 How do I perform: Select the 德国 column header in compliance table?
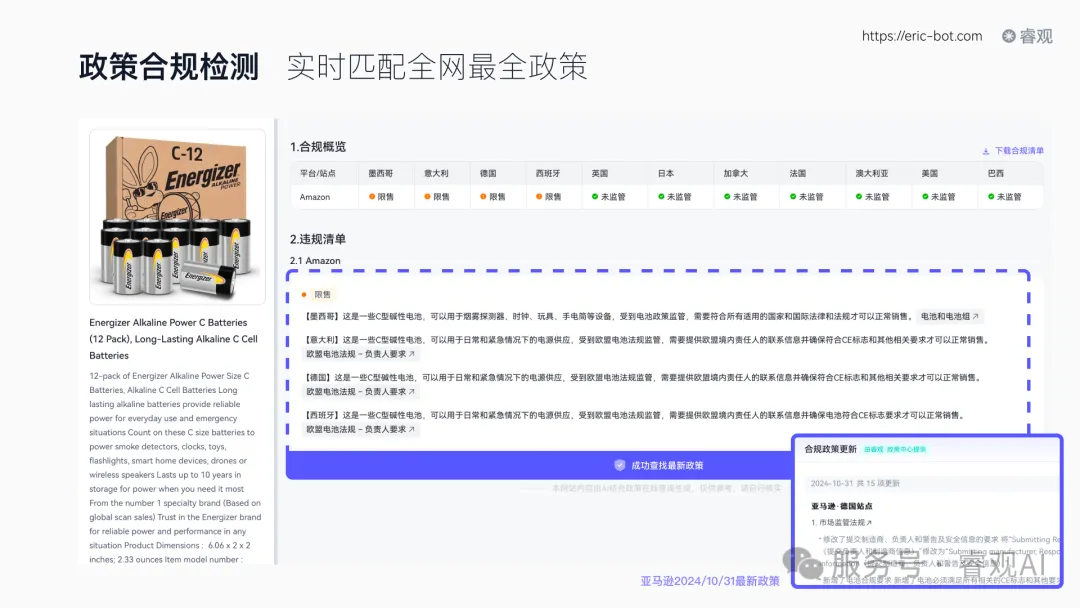coord(489,172)
